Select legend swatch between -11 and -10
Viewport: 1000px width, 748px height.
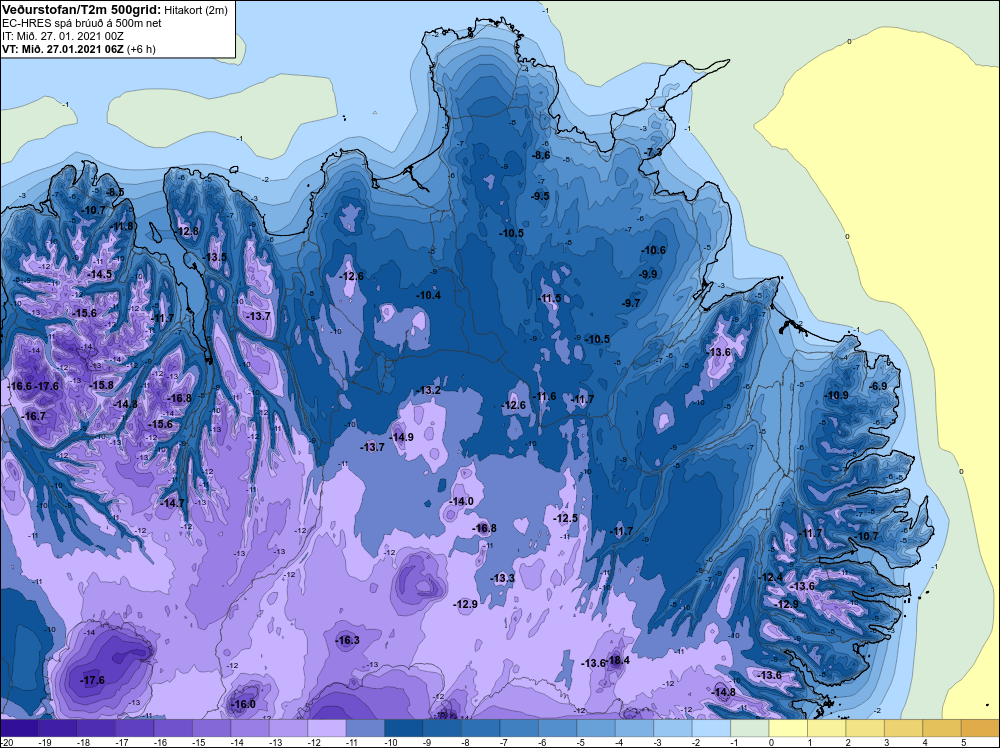[365, 728]
